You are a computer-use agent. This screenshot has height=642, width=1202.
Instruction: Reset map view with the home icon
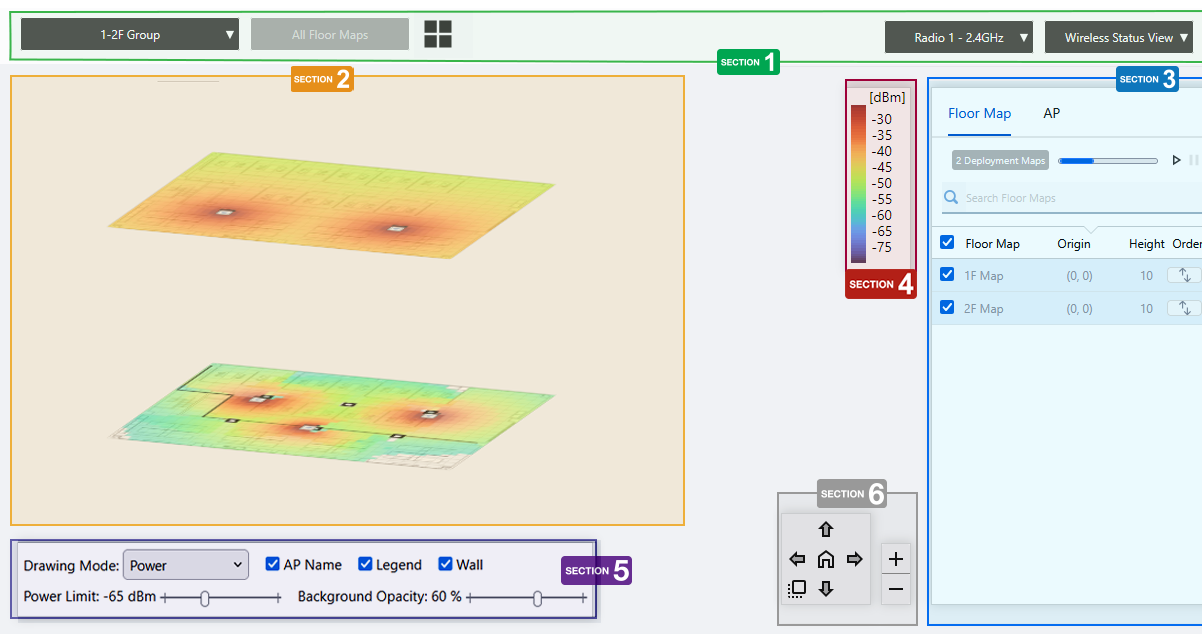[x=826, y=559]
